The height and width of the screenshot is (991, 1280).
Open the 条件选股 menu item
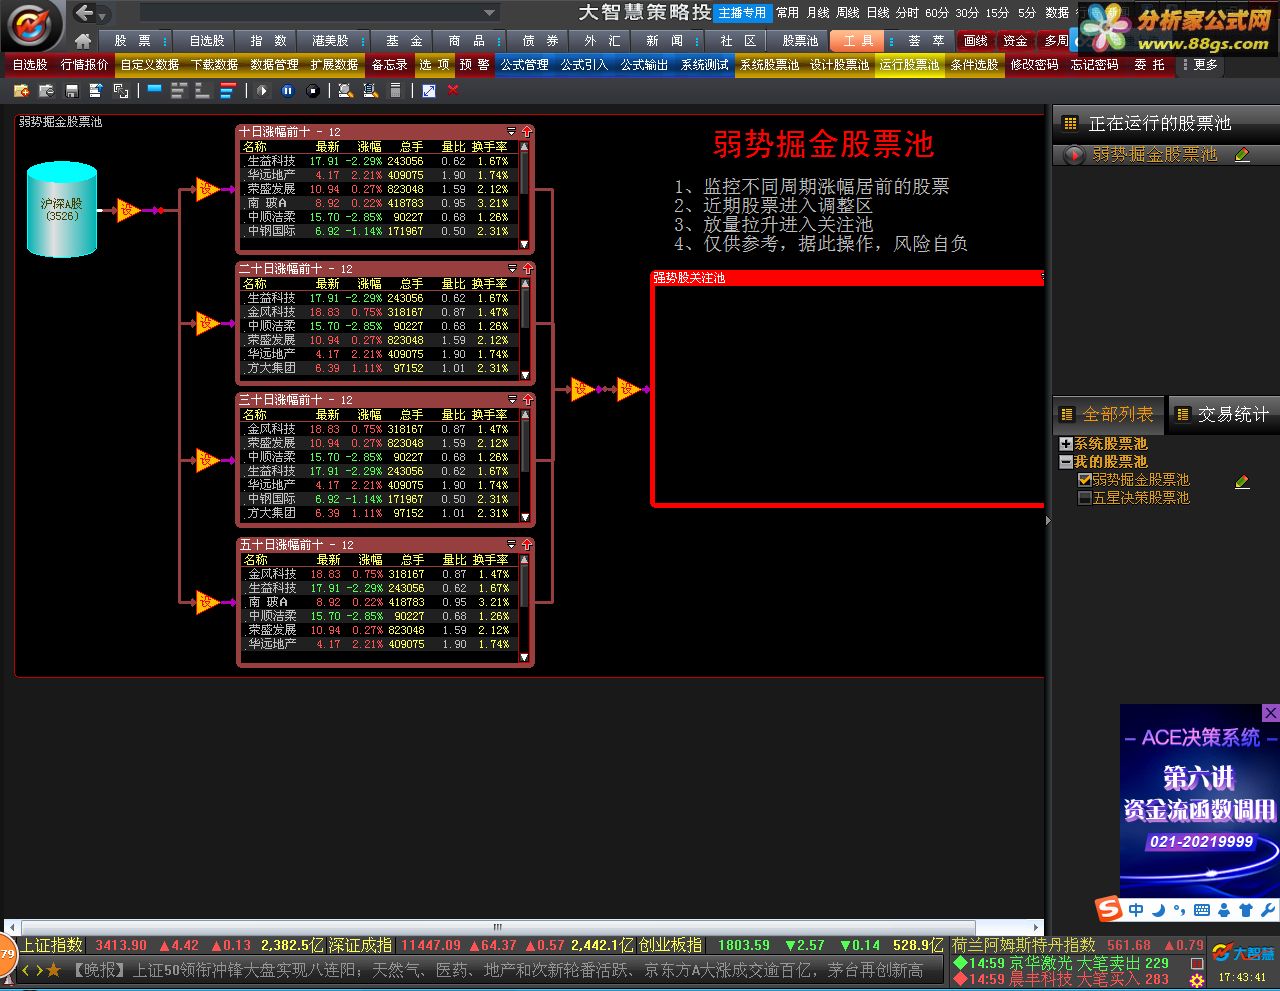(974, 65)
